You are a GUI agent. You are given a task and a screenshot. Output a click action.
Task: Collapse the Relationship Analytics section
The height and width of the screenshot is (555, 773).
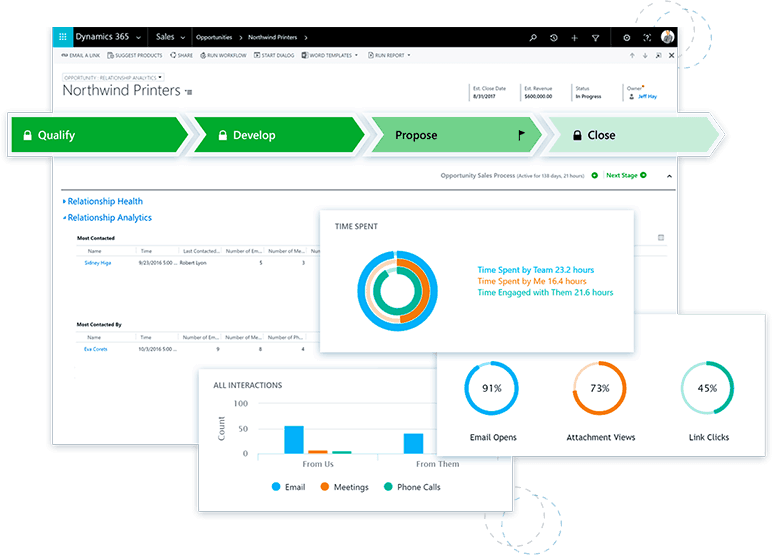tap(107, 217)
